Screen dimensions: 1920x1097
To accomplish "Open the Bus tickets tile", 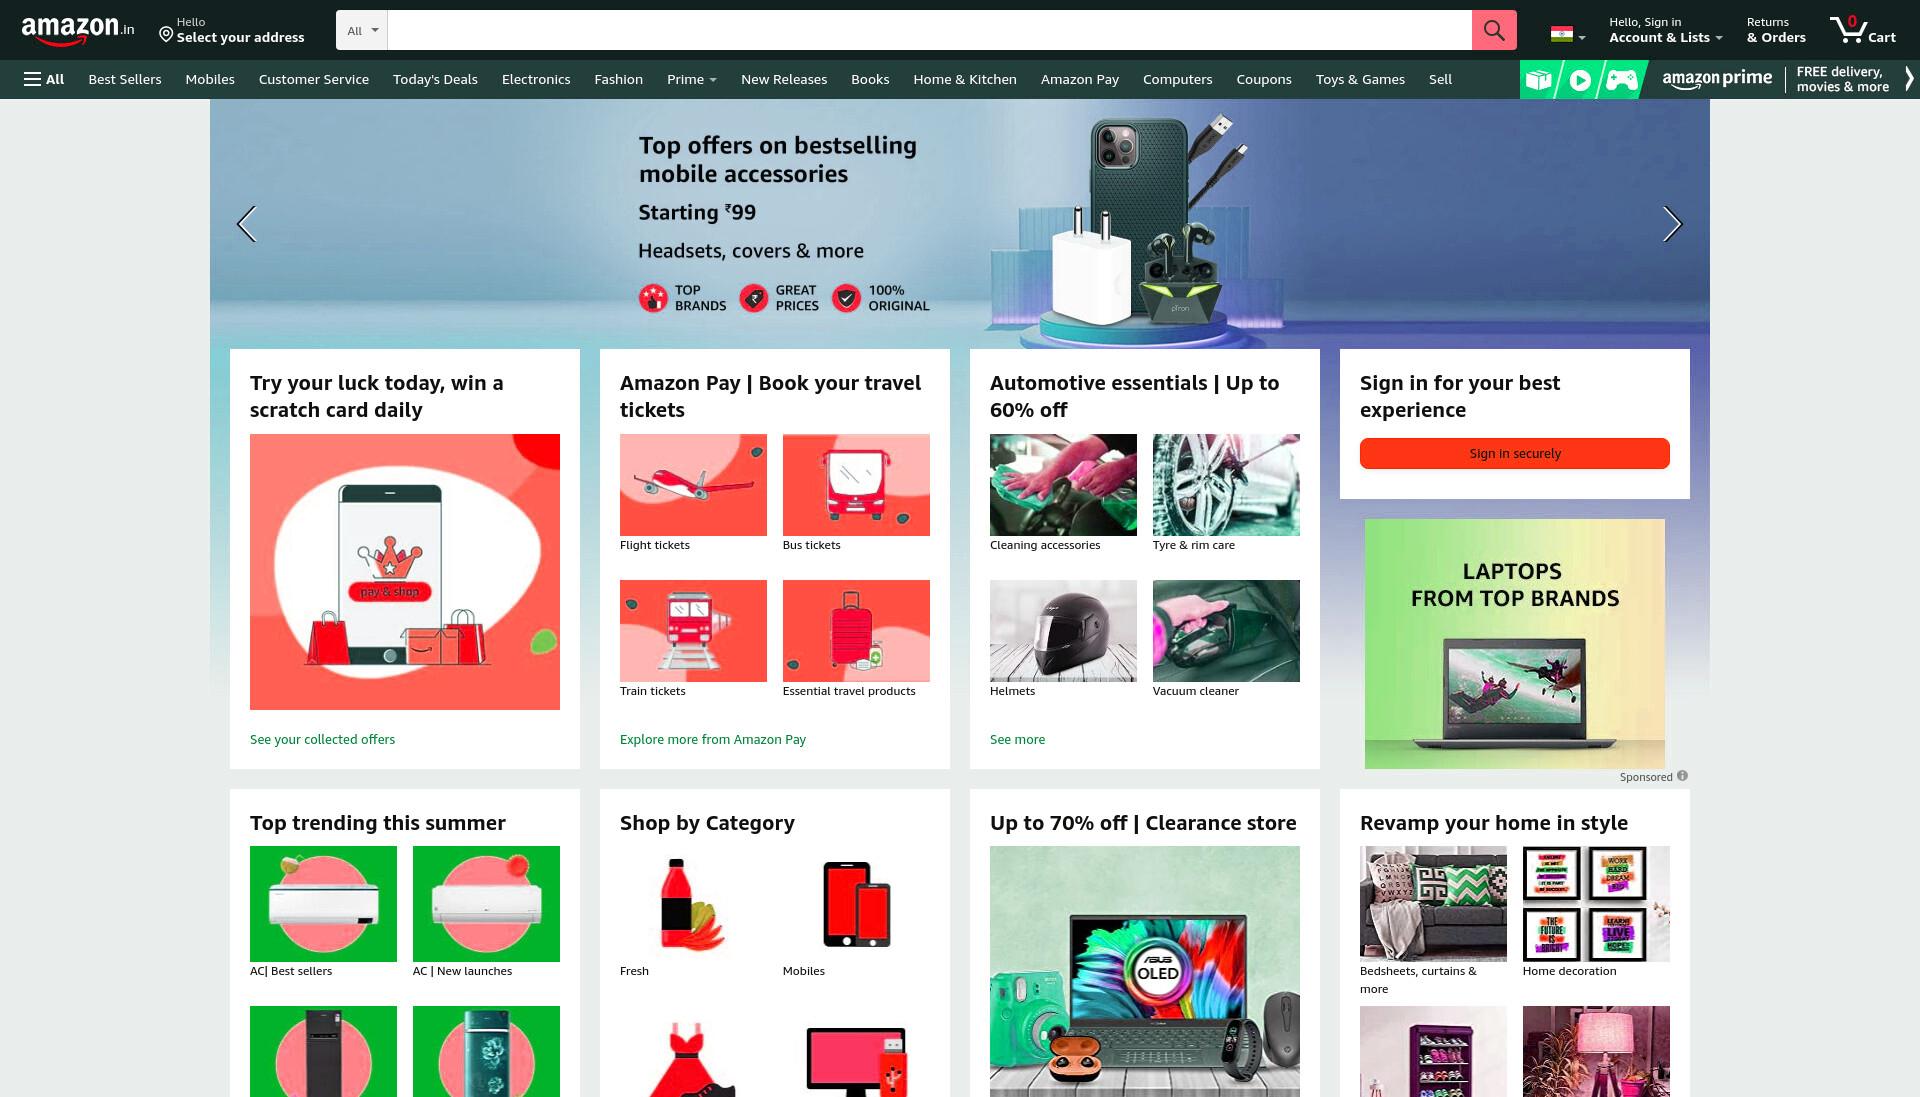I will (x=856, y=485).
